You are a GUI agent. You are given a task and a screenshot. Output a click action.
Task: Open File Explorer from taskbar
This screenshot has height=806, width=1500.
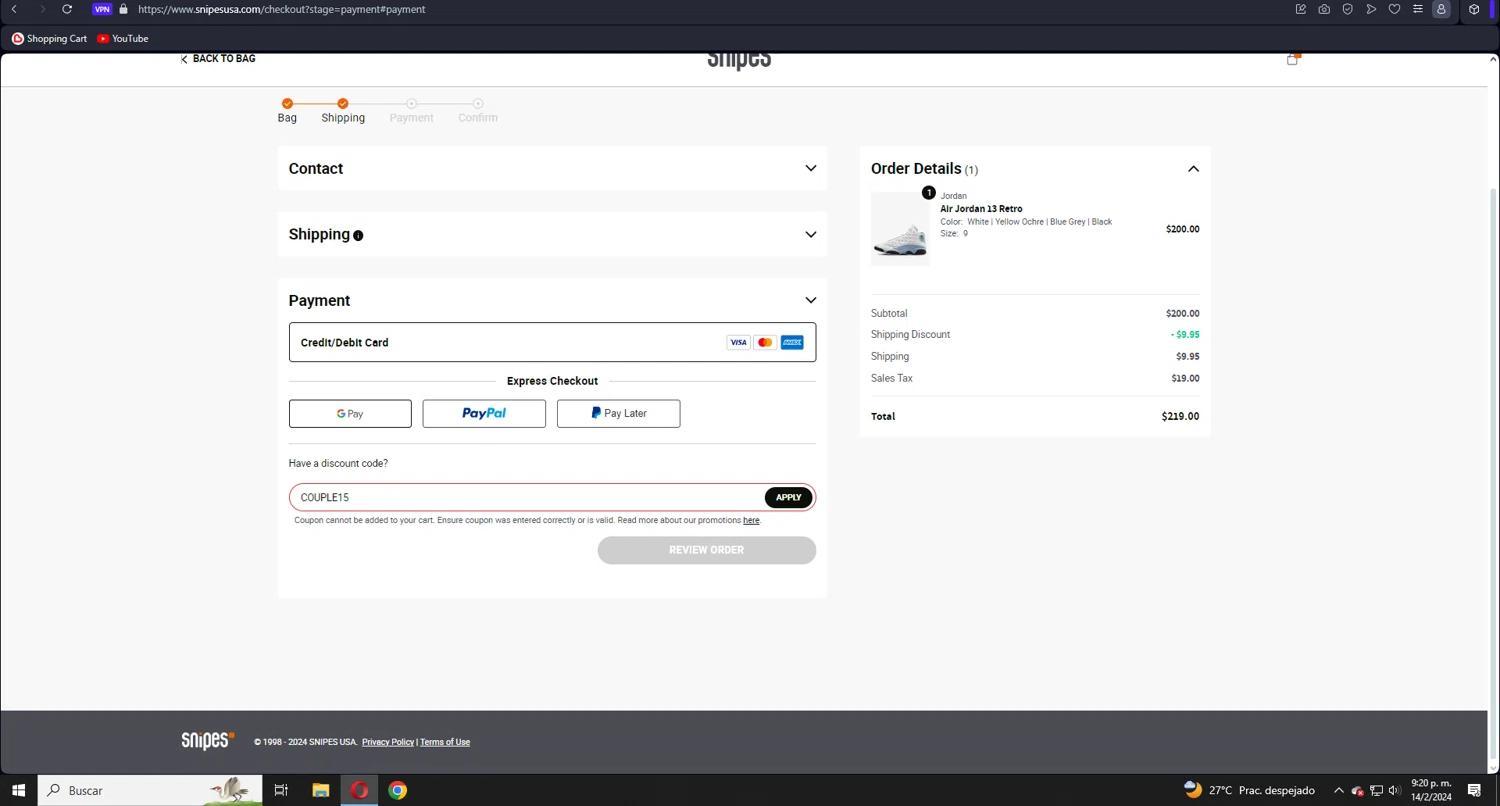[321, 790]
